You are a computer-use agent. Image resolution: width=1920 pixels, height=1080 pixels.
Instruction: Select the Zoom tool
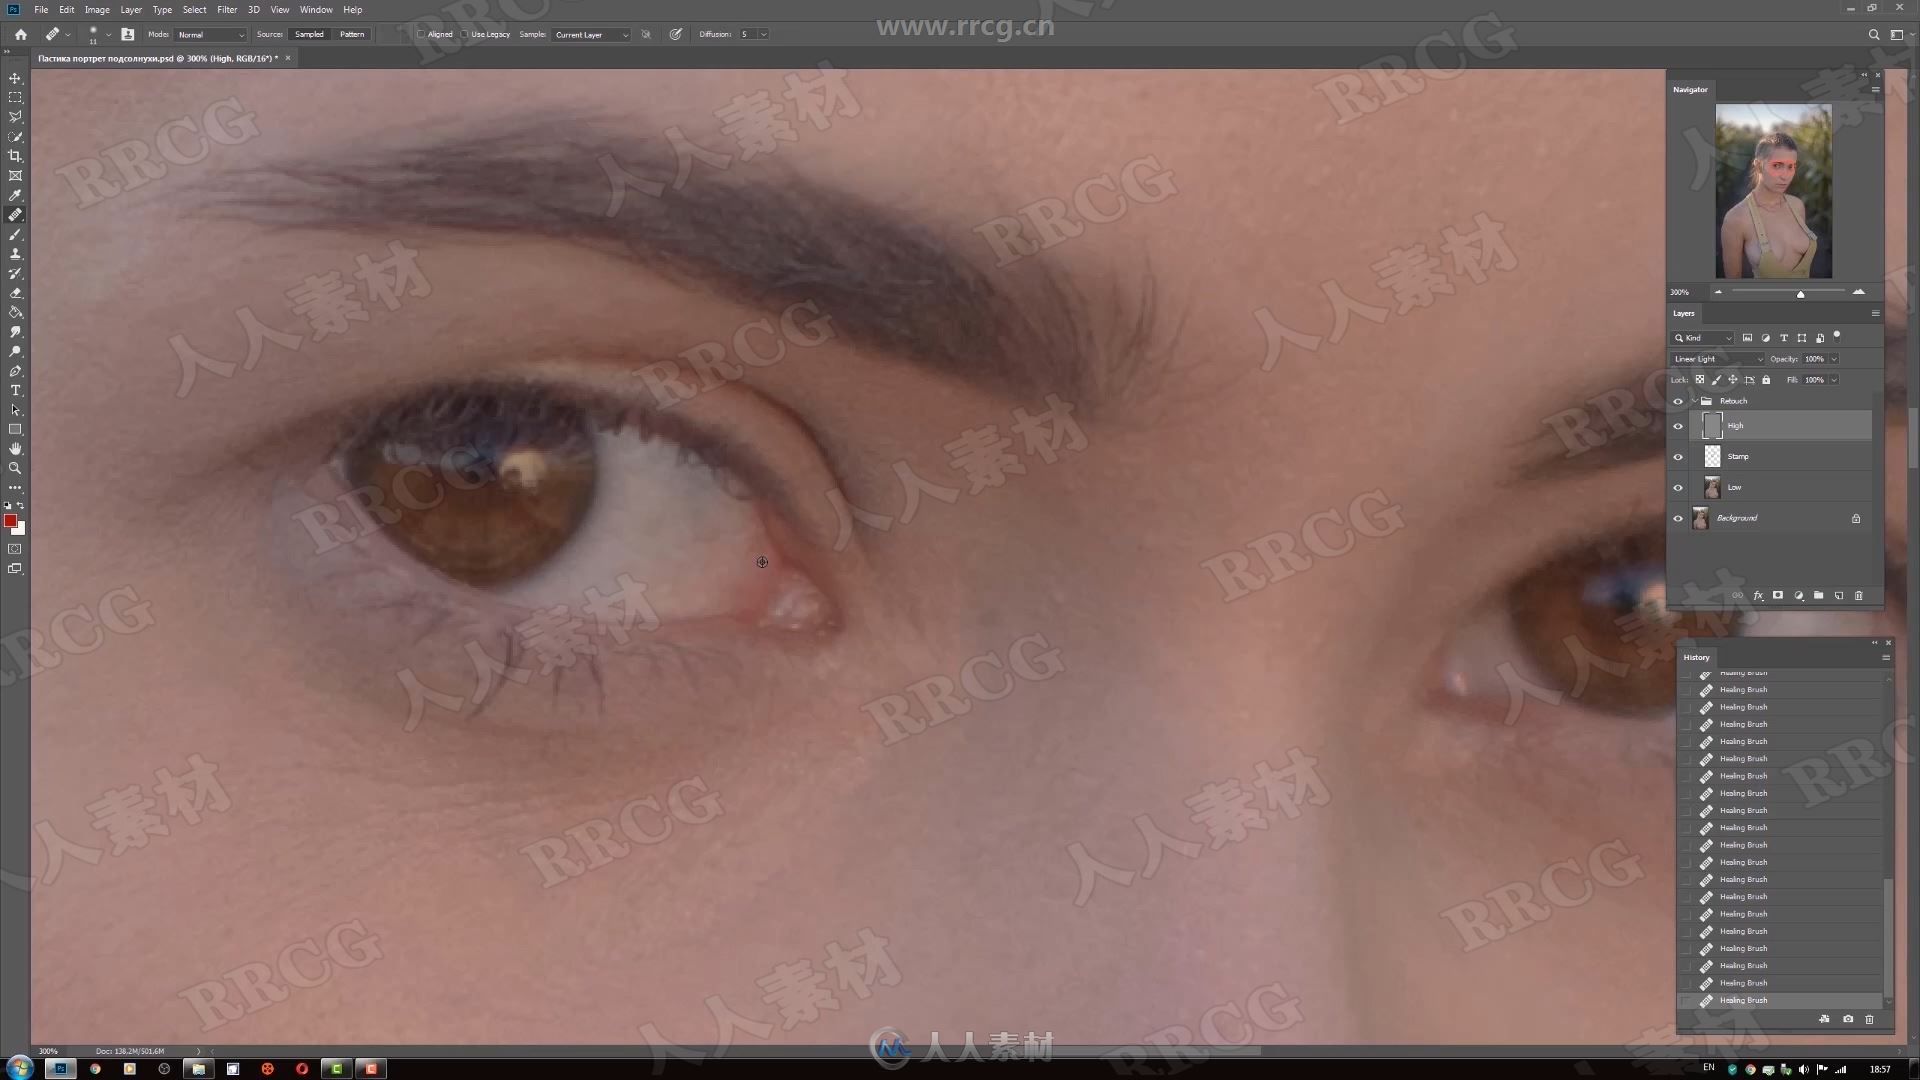(15, 468)
